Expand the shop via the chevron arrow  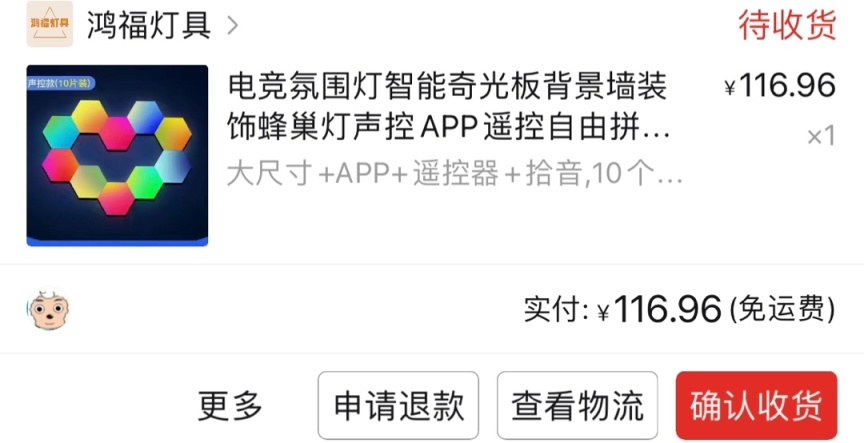click(233, 25)
